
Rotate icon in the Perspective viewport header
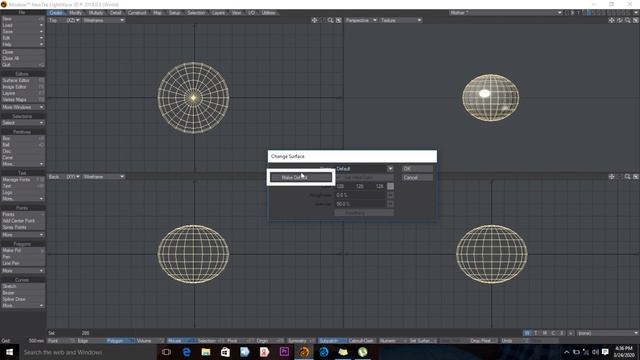pos(620,20)
